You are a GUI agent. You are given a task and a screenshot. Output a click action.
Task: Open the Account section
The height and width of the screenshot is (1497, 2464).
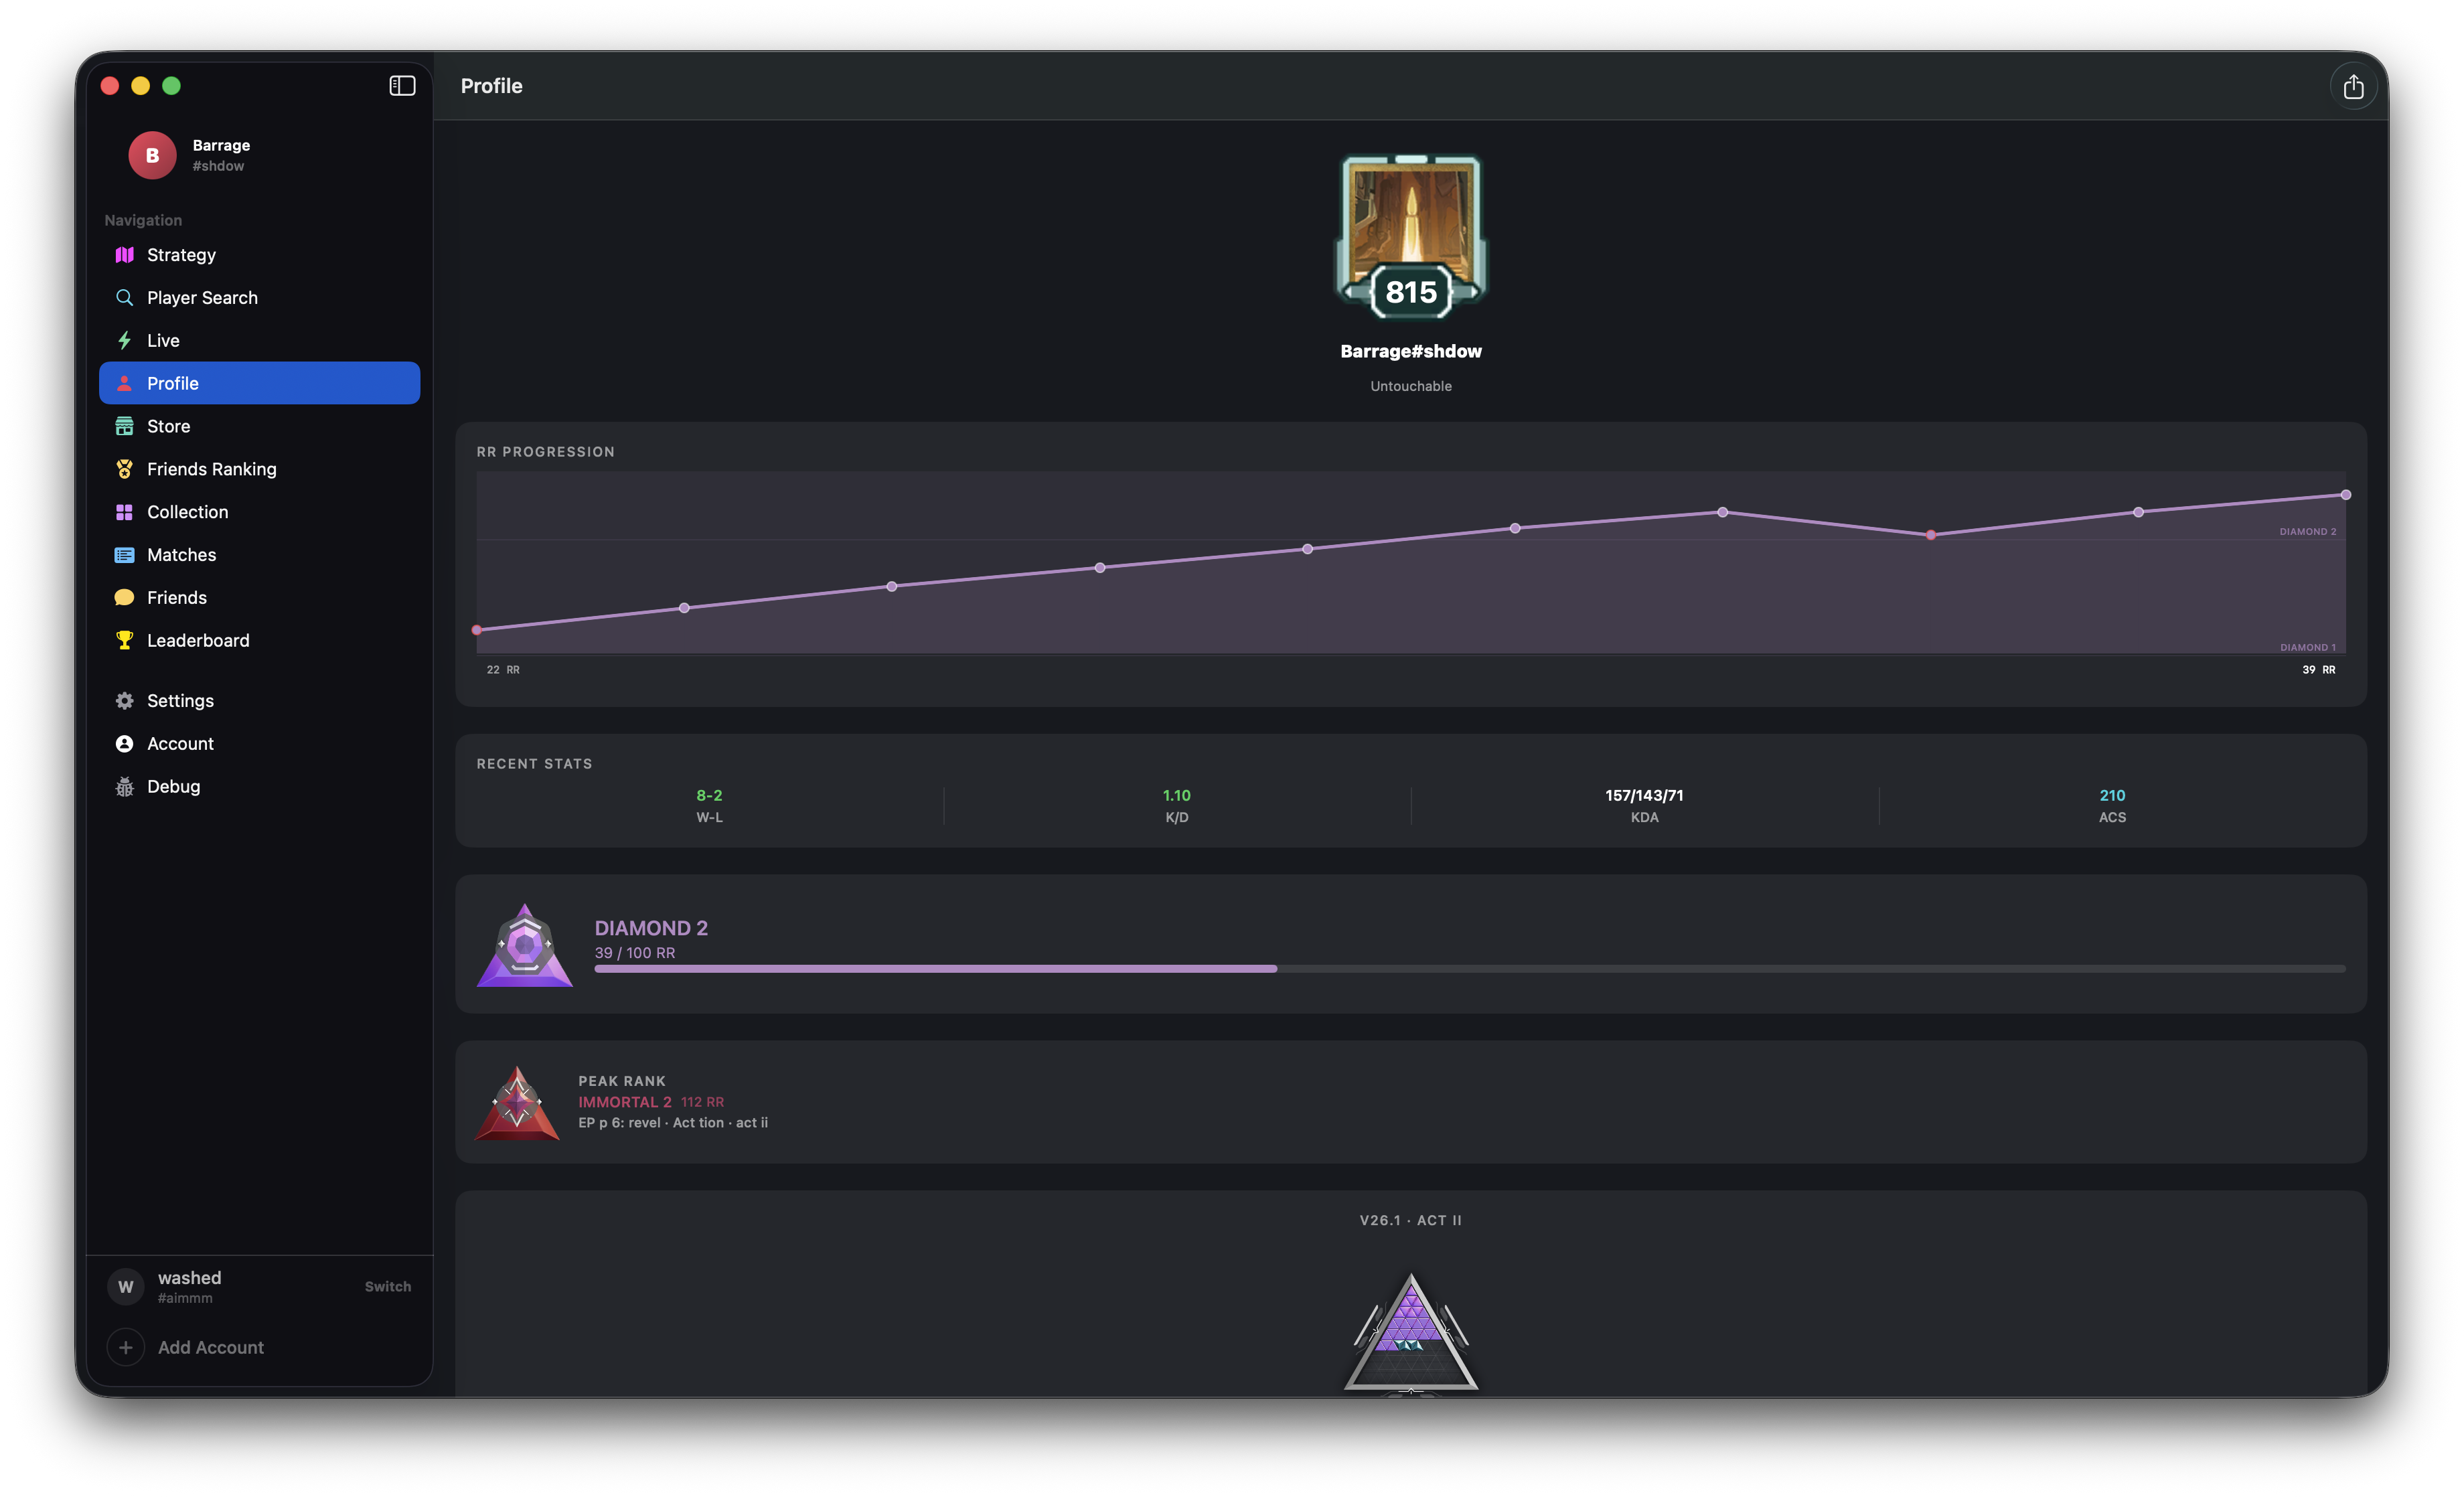point(179,743)
